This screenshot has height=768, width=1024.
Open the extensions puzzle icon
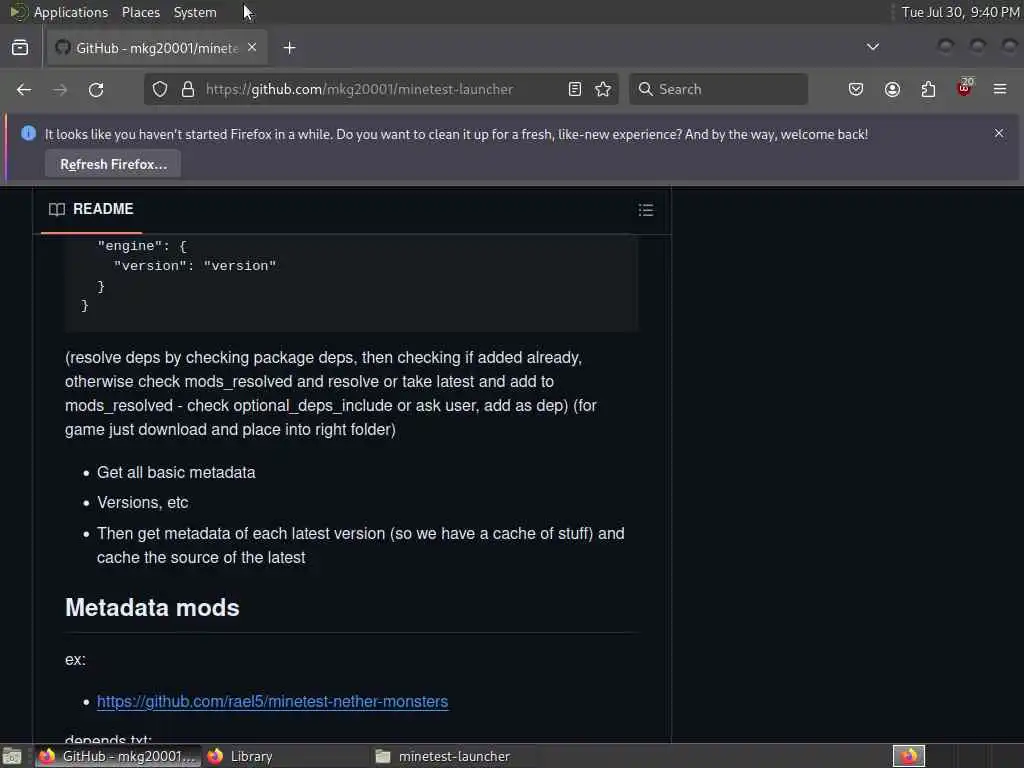pos(928,89)
